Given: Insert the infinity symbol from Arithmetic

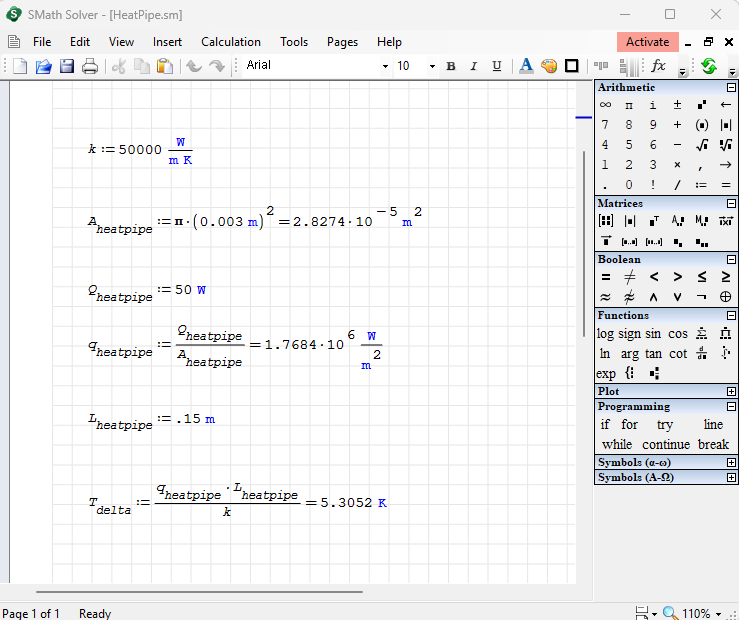Looking at the screenshot, I should coord(605,105).
